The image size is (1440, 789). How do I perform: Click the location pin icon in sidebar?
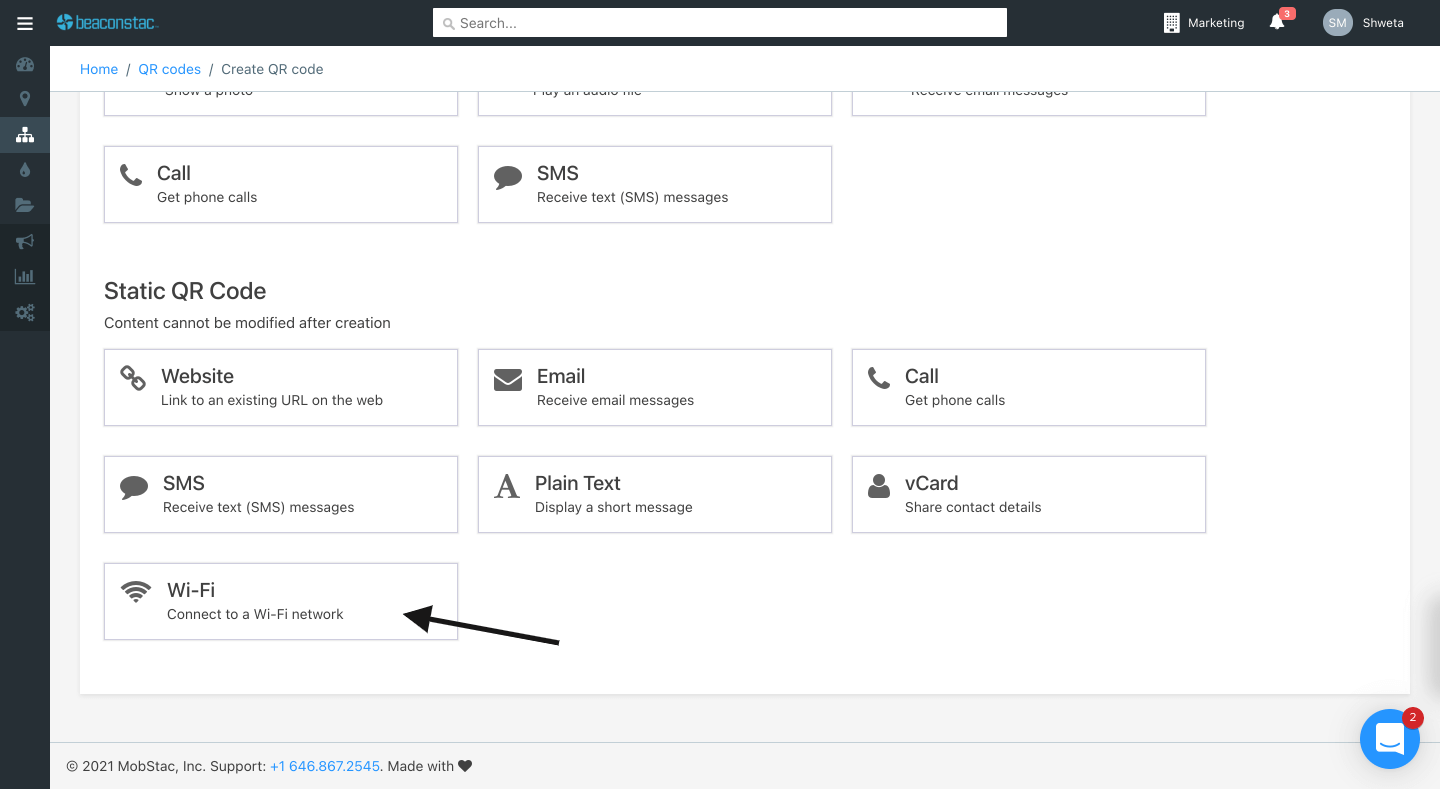coord(25,99)
